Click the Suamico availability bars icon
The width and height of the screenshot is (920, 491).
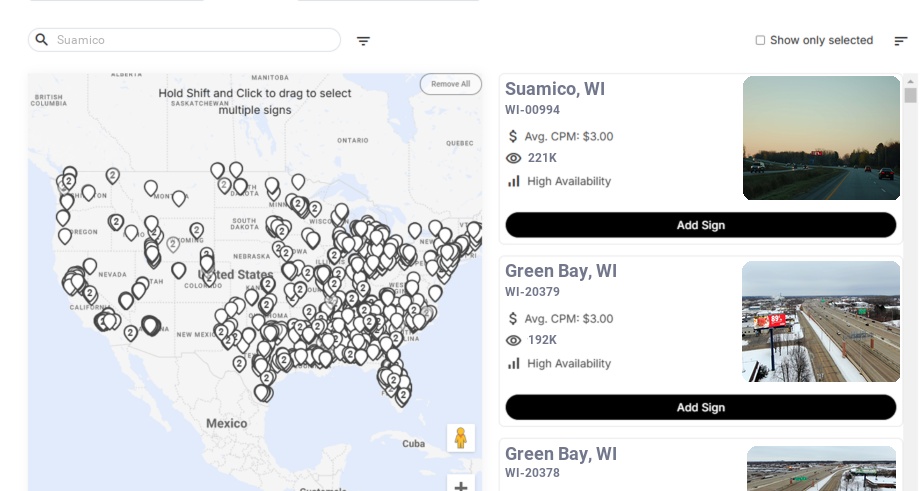pyautogui.click(x=514, y=181)
